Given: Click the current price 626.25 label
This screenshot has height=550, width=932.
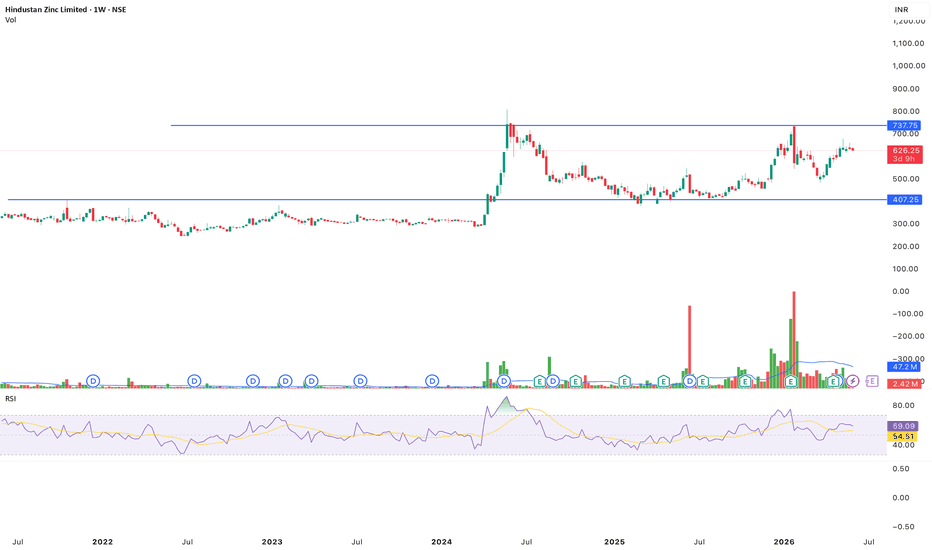Looking at the screenshot, I should [x=905, y=151].
